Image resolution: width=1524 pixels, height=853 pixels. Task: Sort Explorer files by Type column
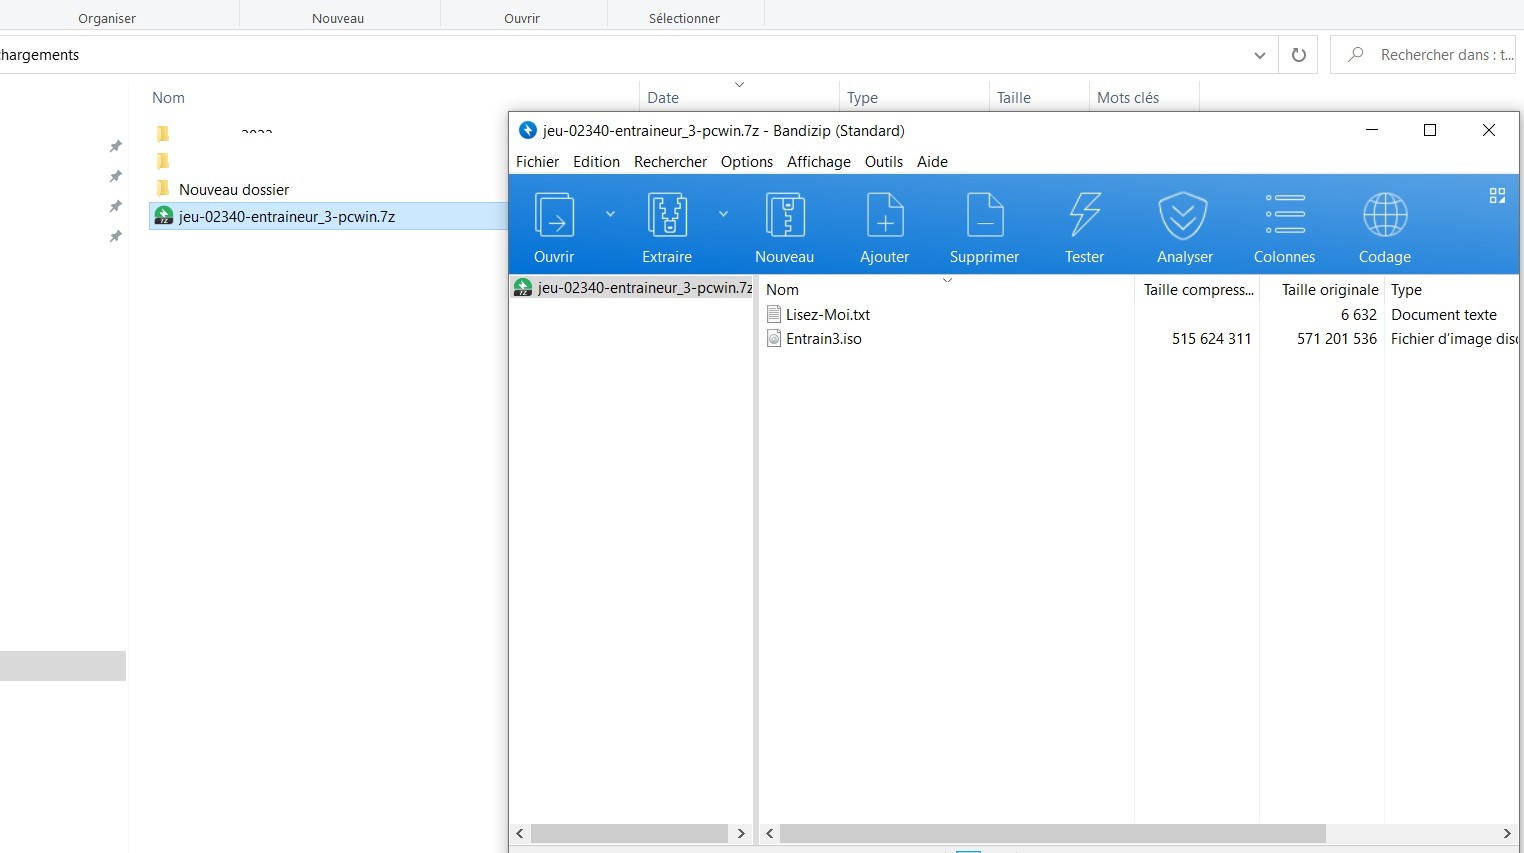point(914,97)
